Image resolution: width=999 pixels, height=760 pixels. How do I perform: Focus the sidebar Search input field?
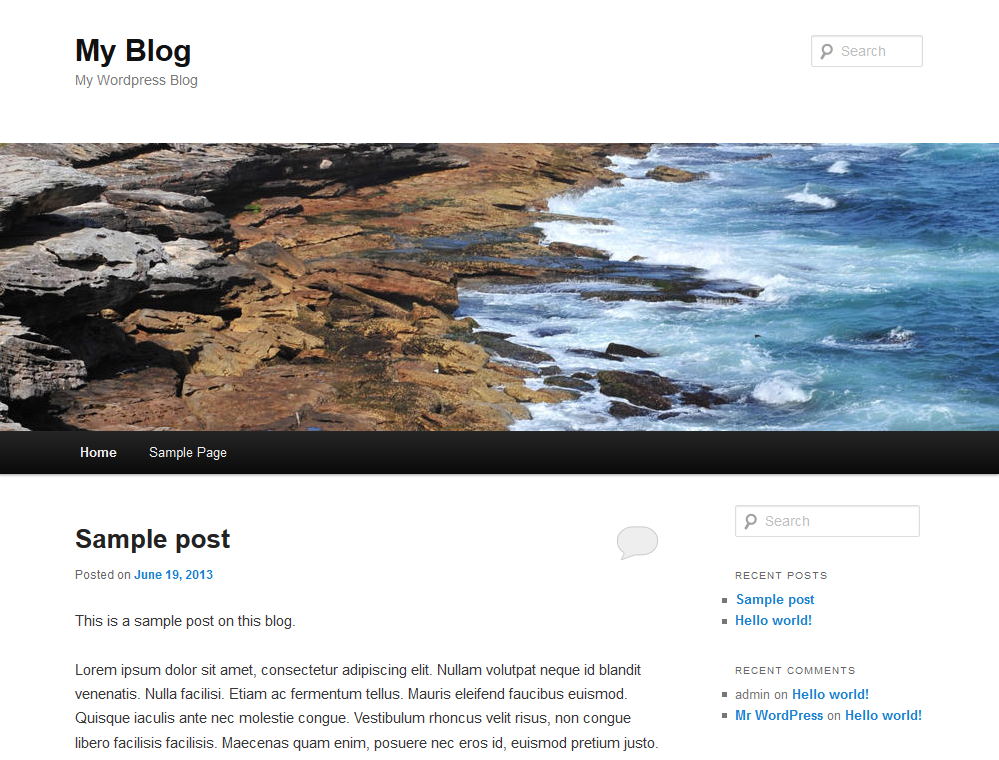(x=827, y=521)
